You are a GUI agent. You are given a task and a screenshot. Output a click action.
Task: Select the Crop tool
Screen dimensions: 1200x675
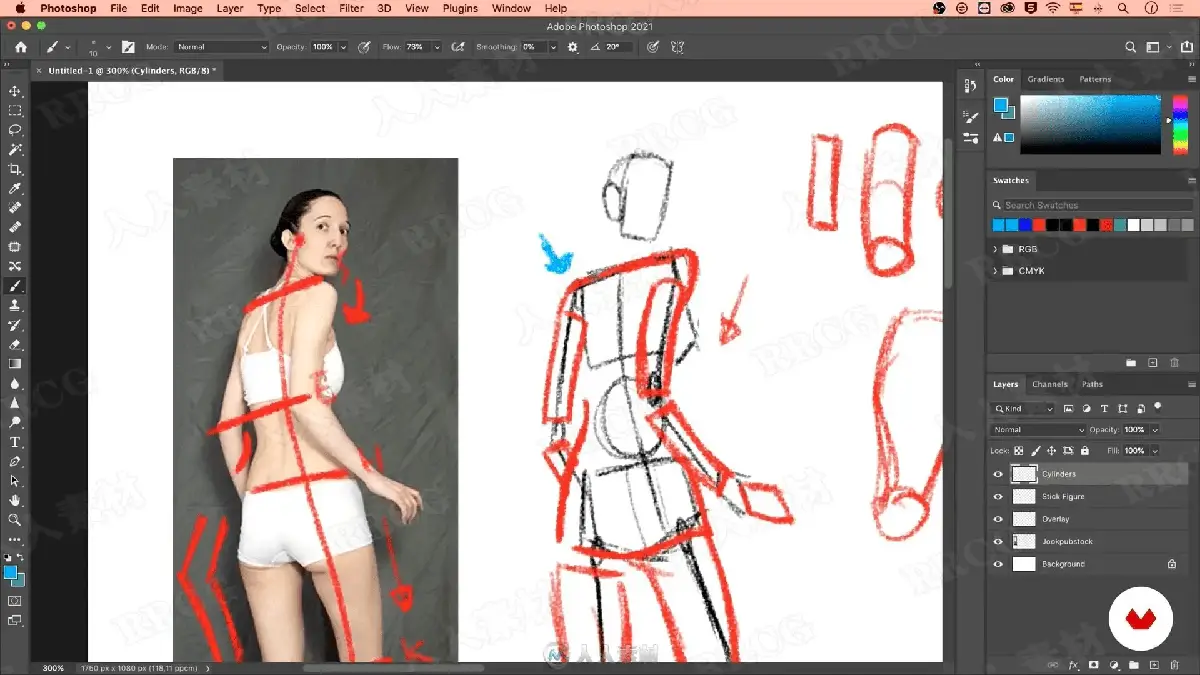click(15, 169)
